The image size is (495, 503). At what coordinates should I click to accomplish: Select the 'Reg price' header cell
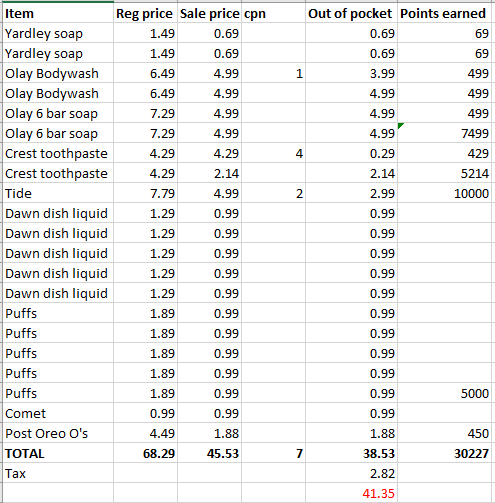145,13
